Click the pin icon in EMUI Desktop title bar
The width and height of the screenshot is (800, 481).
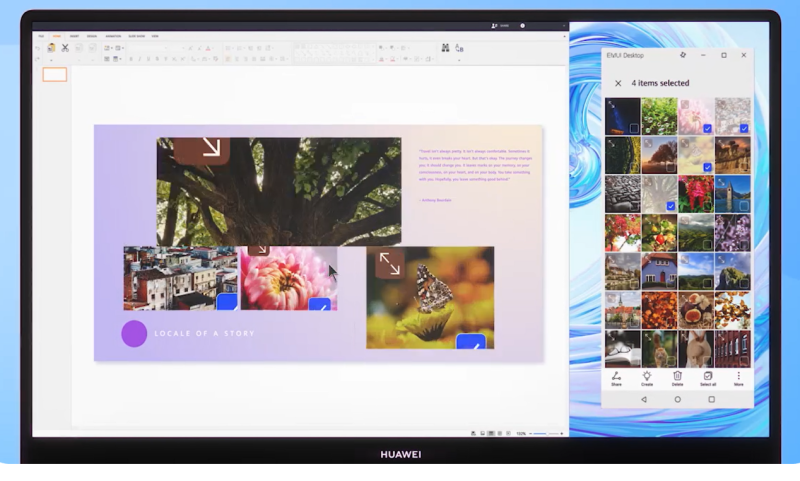683,55
